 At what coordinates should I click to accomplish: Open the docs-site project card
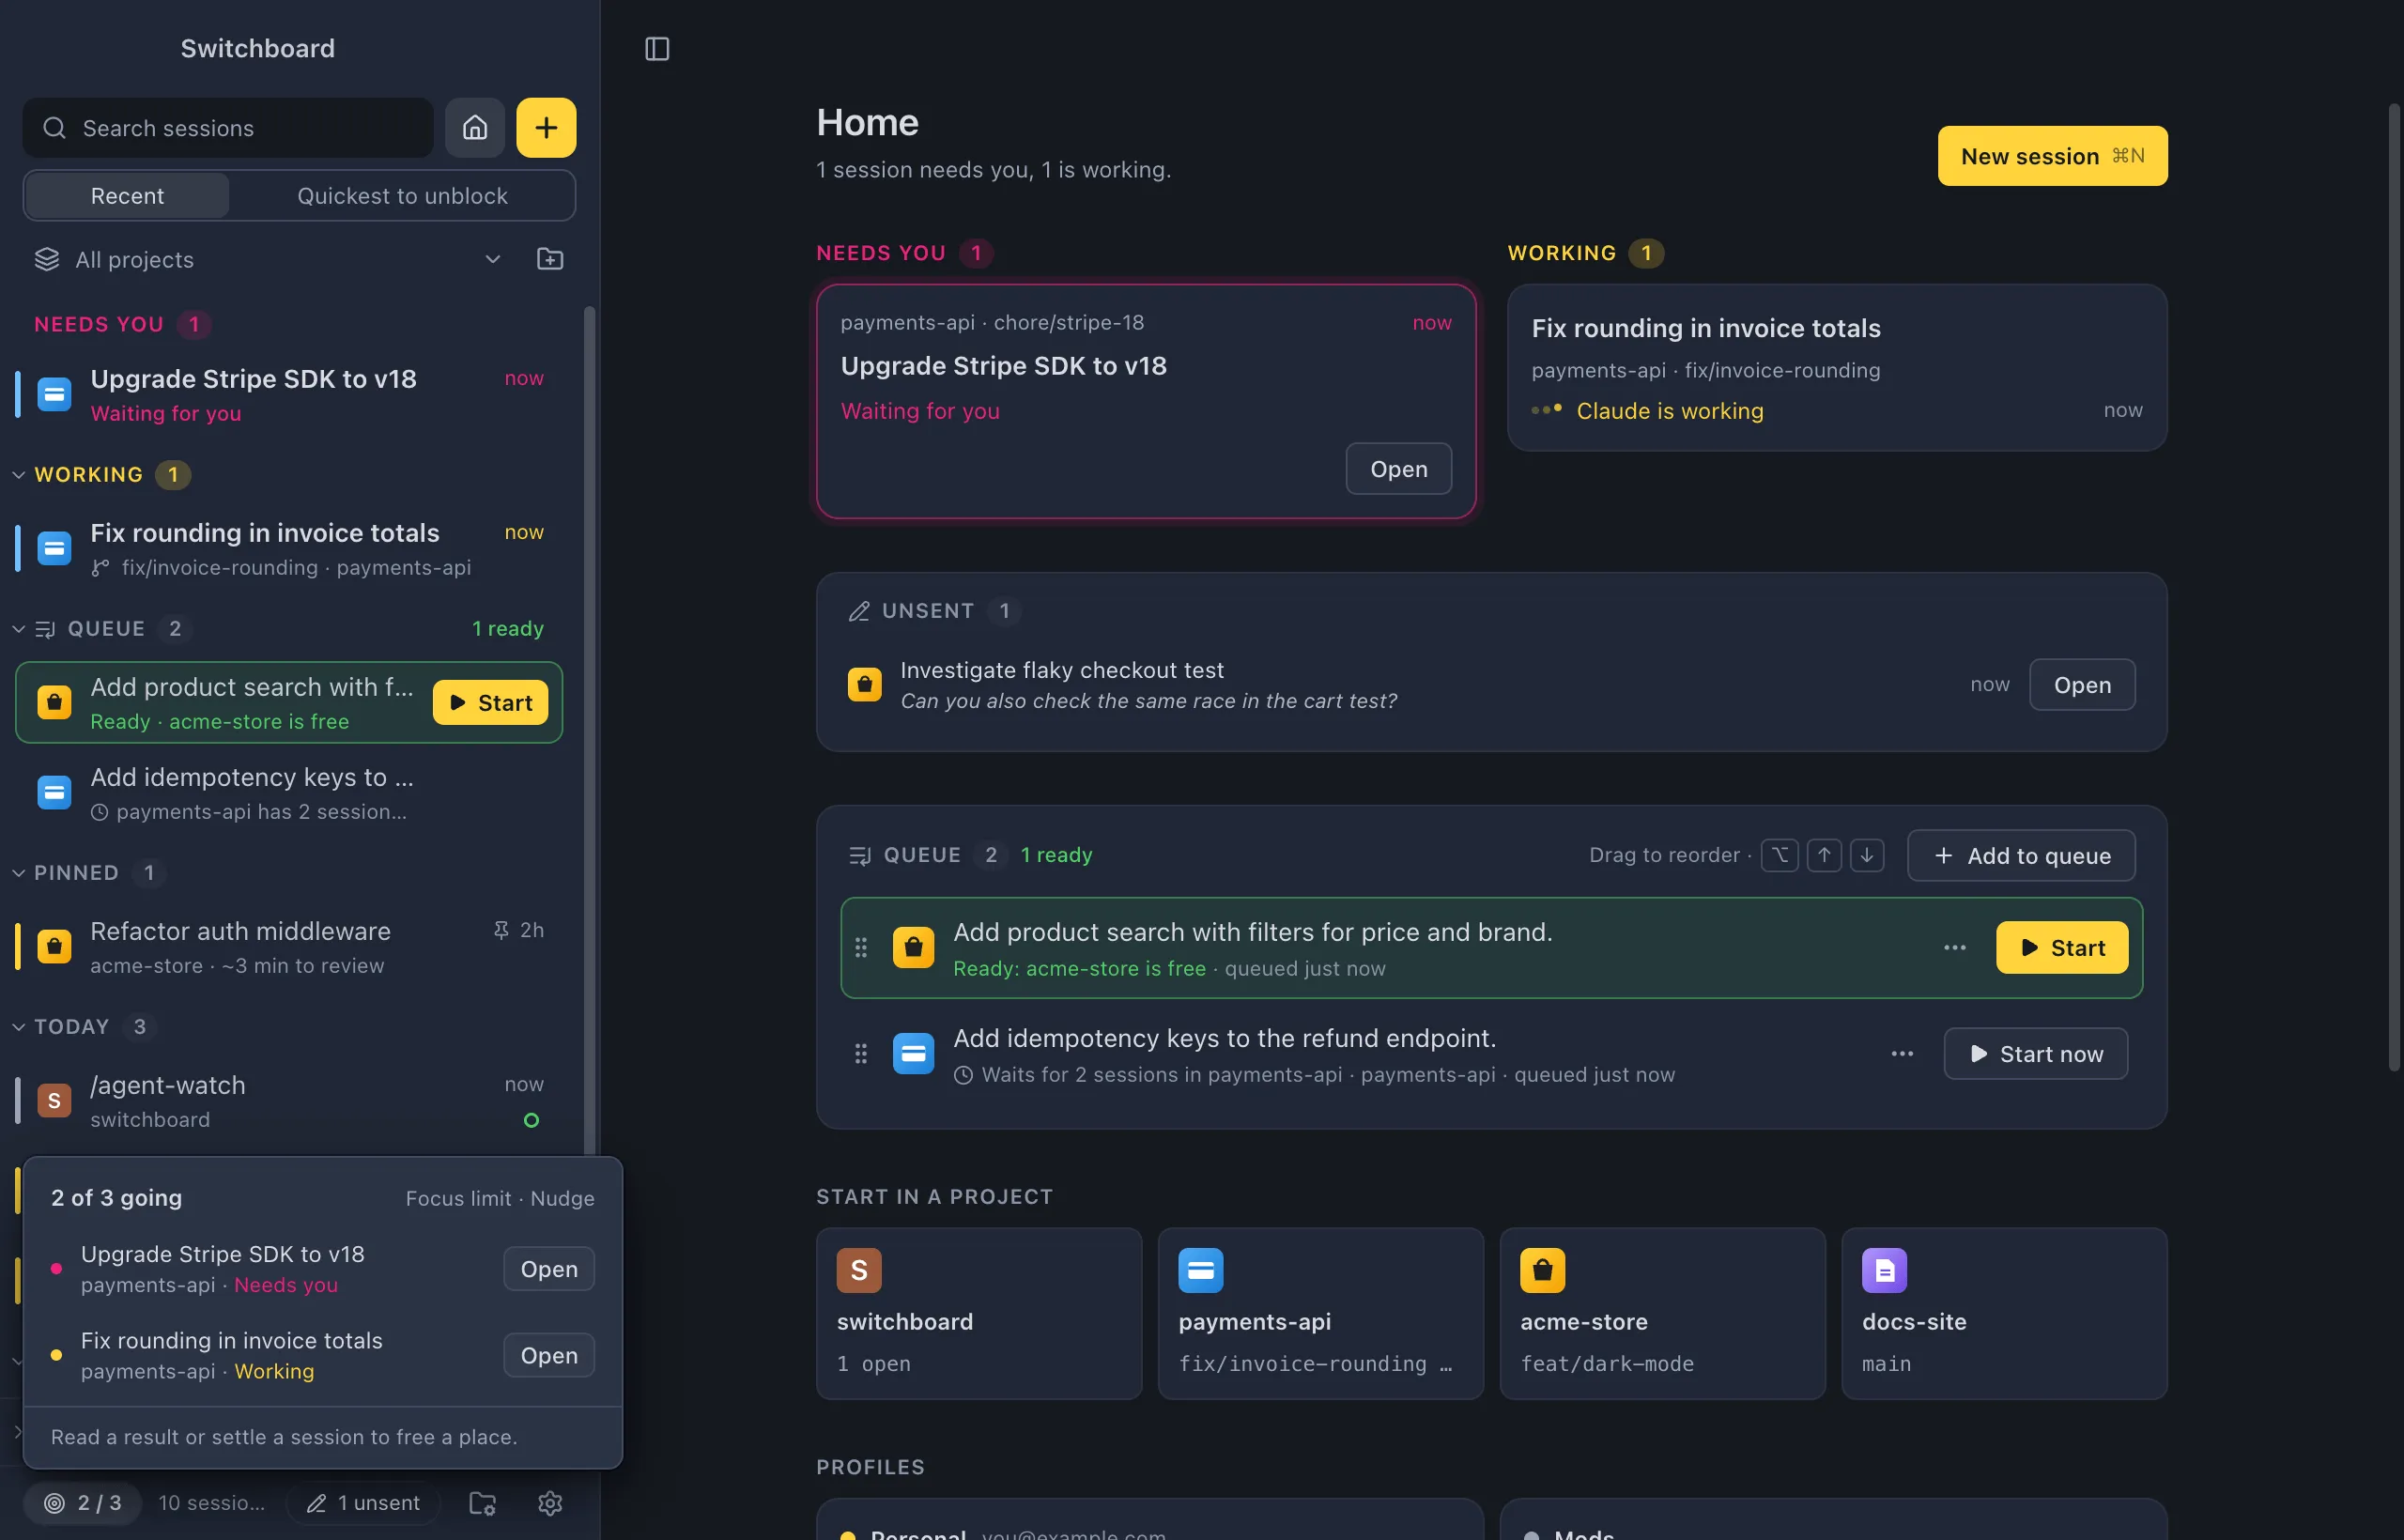(2004, 1313)
